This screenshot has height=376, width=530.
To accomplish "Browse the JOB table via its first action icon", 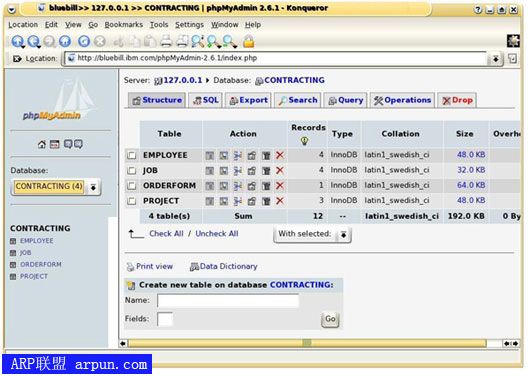I will (210, 170).
